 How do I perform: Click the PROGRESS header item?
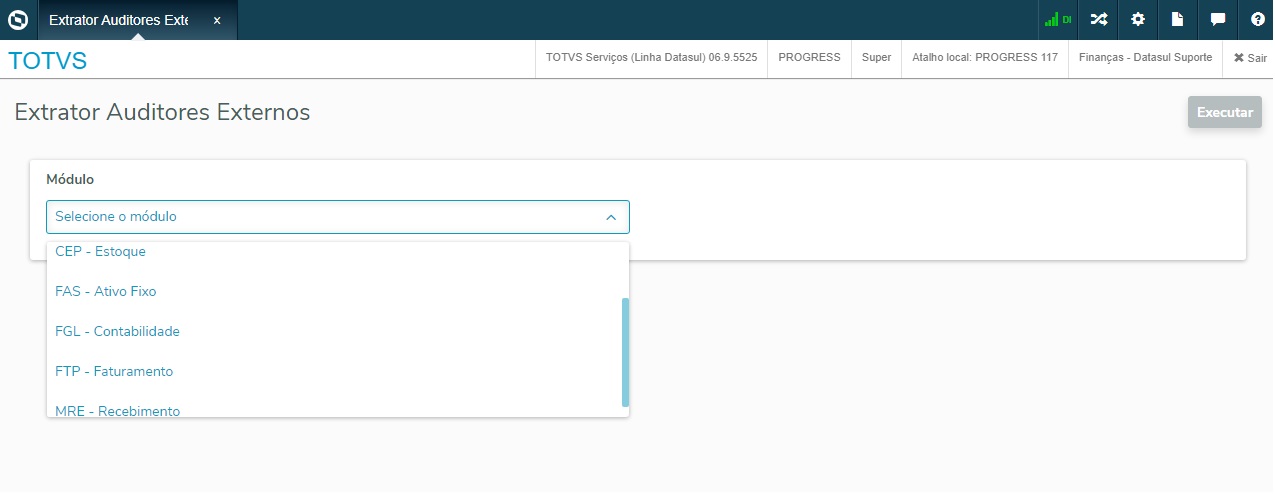[x=809, y=58]
